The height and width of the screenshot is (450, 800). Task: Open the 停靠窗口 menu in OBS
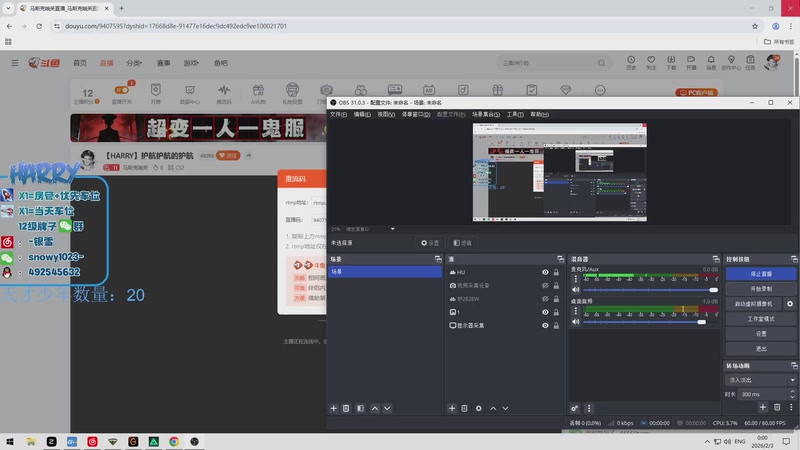416,114
